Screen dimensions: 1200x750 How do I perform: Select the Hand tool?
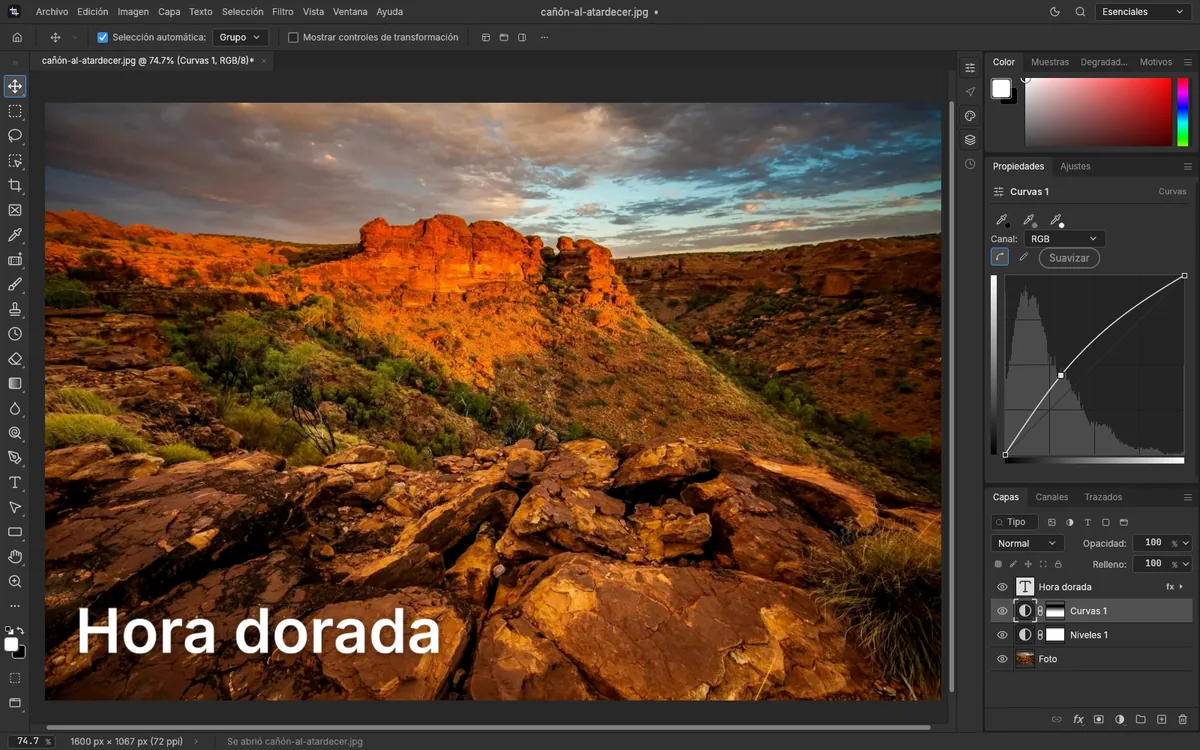(15, 556)
